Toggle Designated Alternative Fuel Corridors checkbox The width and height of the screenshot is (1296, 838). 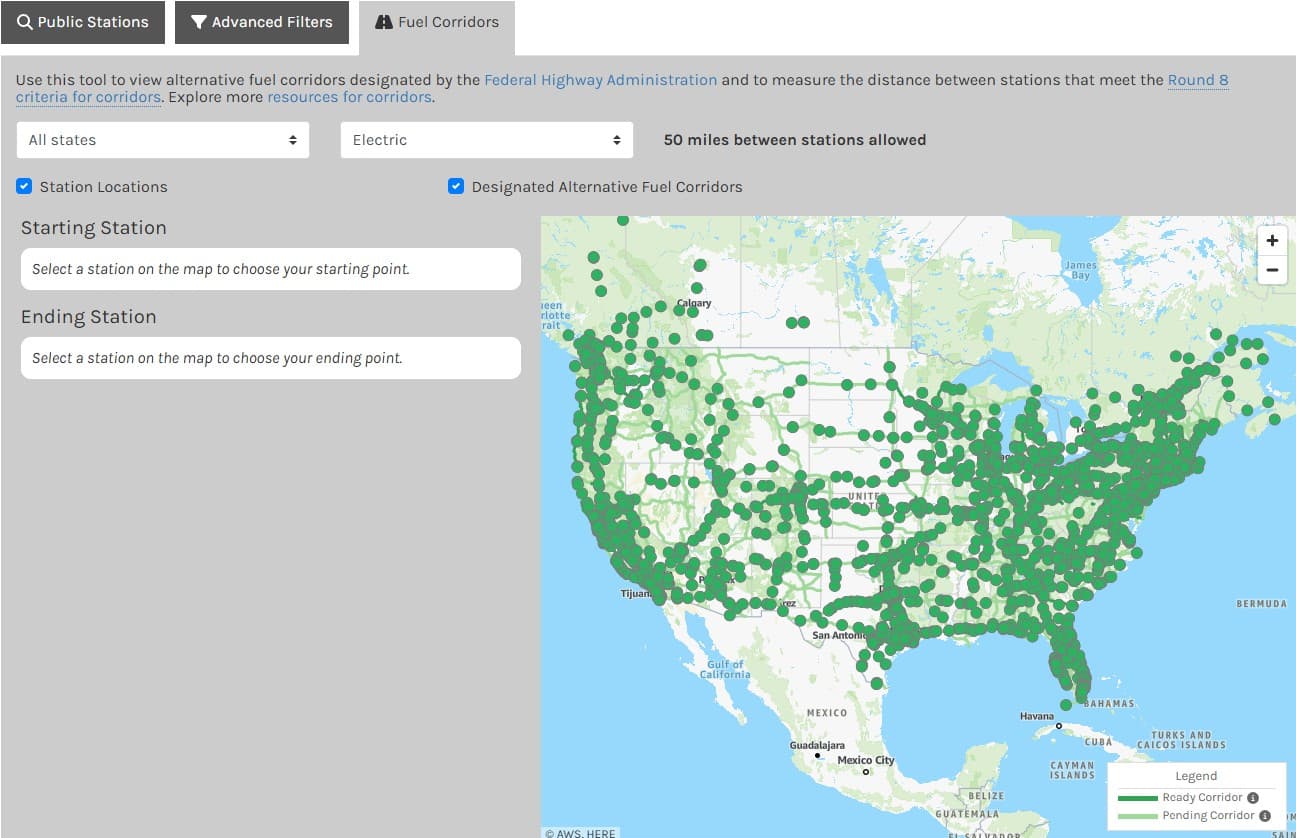point(456,187)
